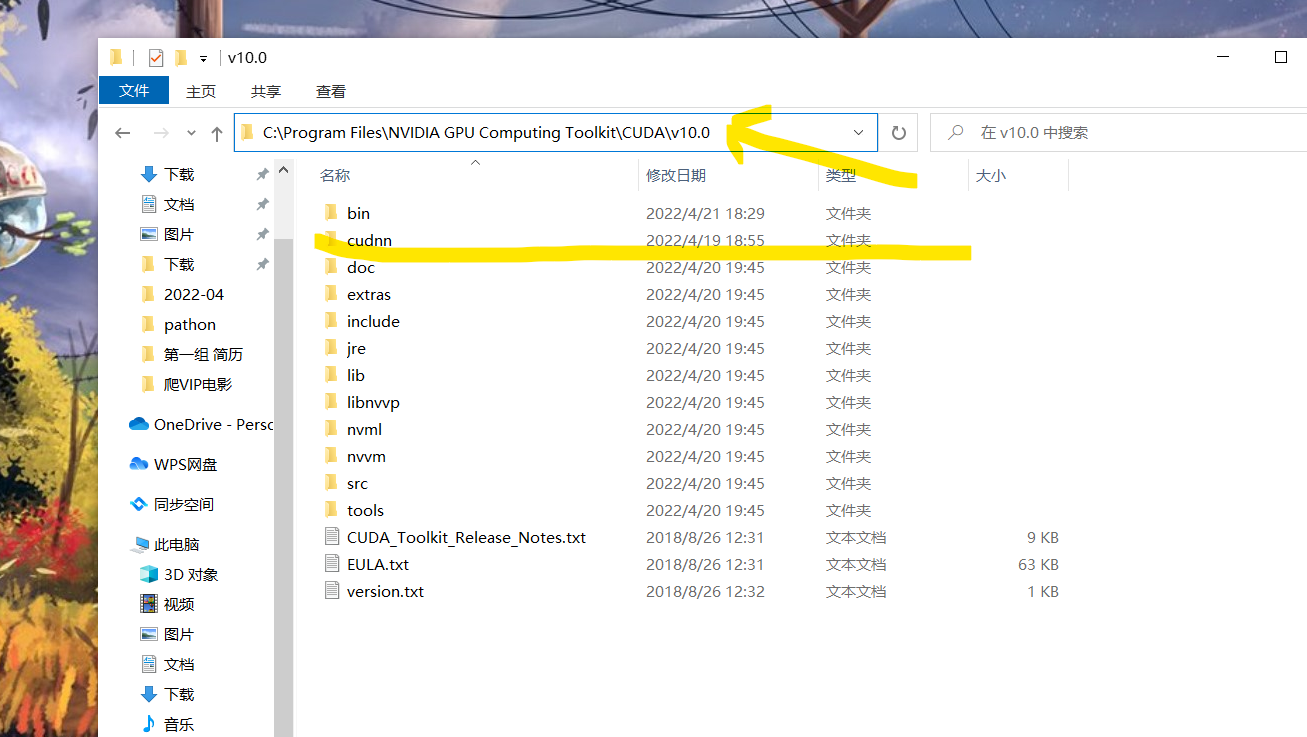Viewport: 1307px width, 737px height.
Task: Open WPS网盘 in navigation pane
Action: click(174, 464)
